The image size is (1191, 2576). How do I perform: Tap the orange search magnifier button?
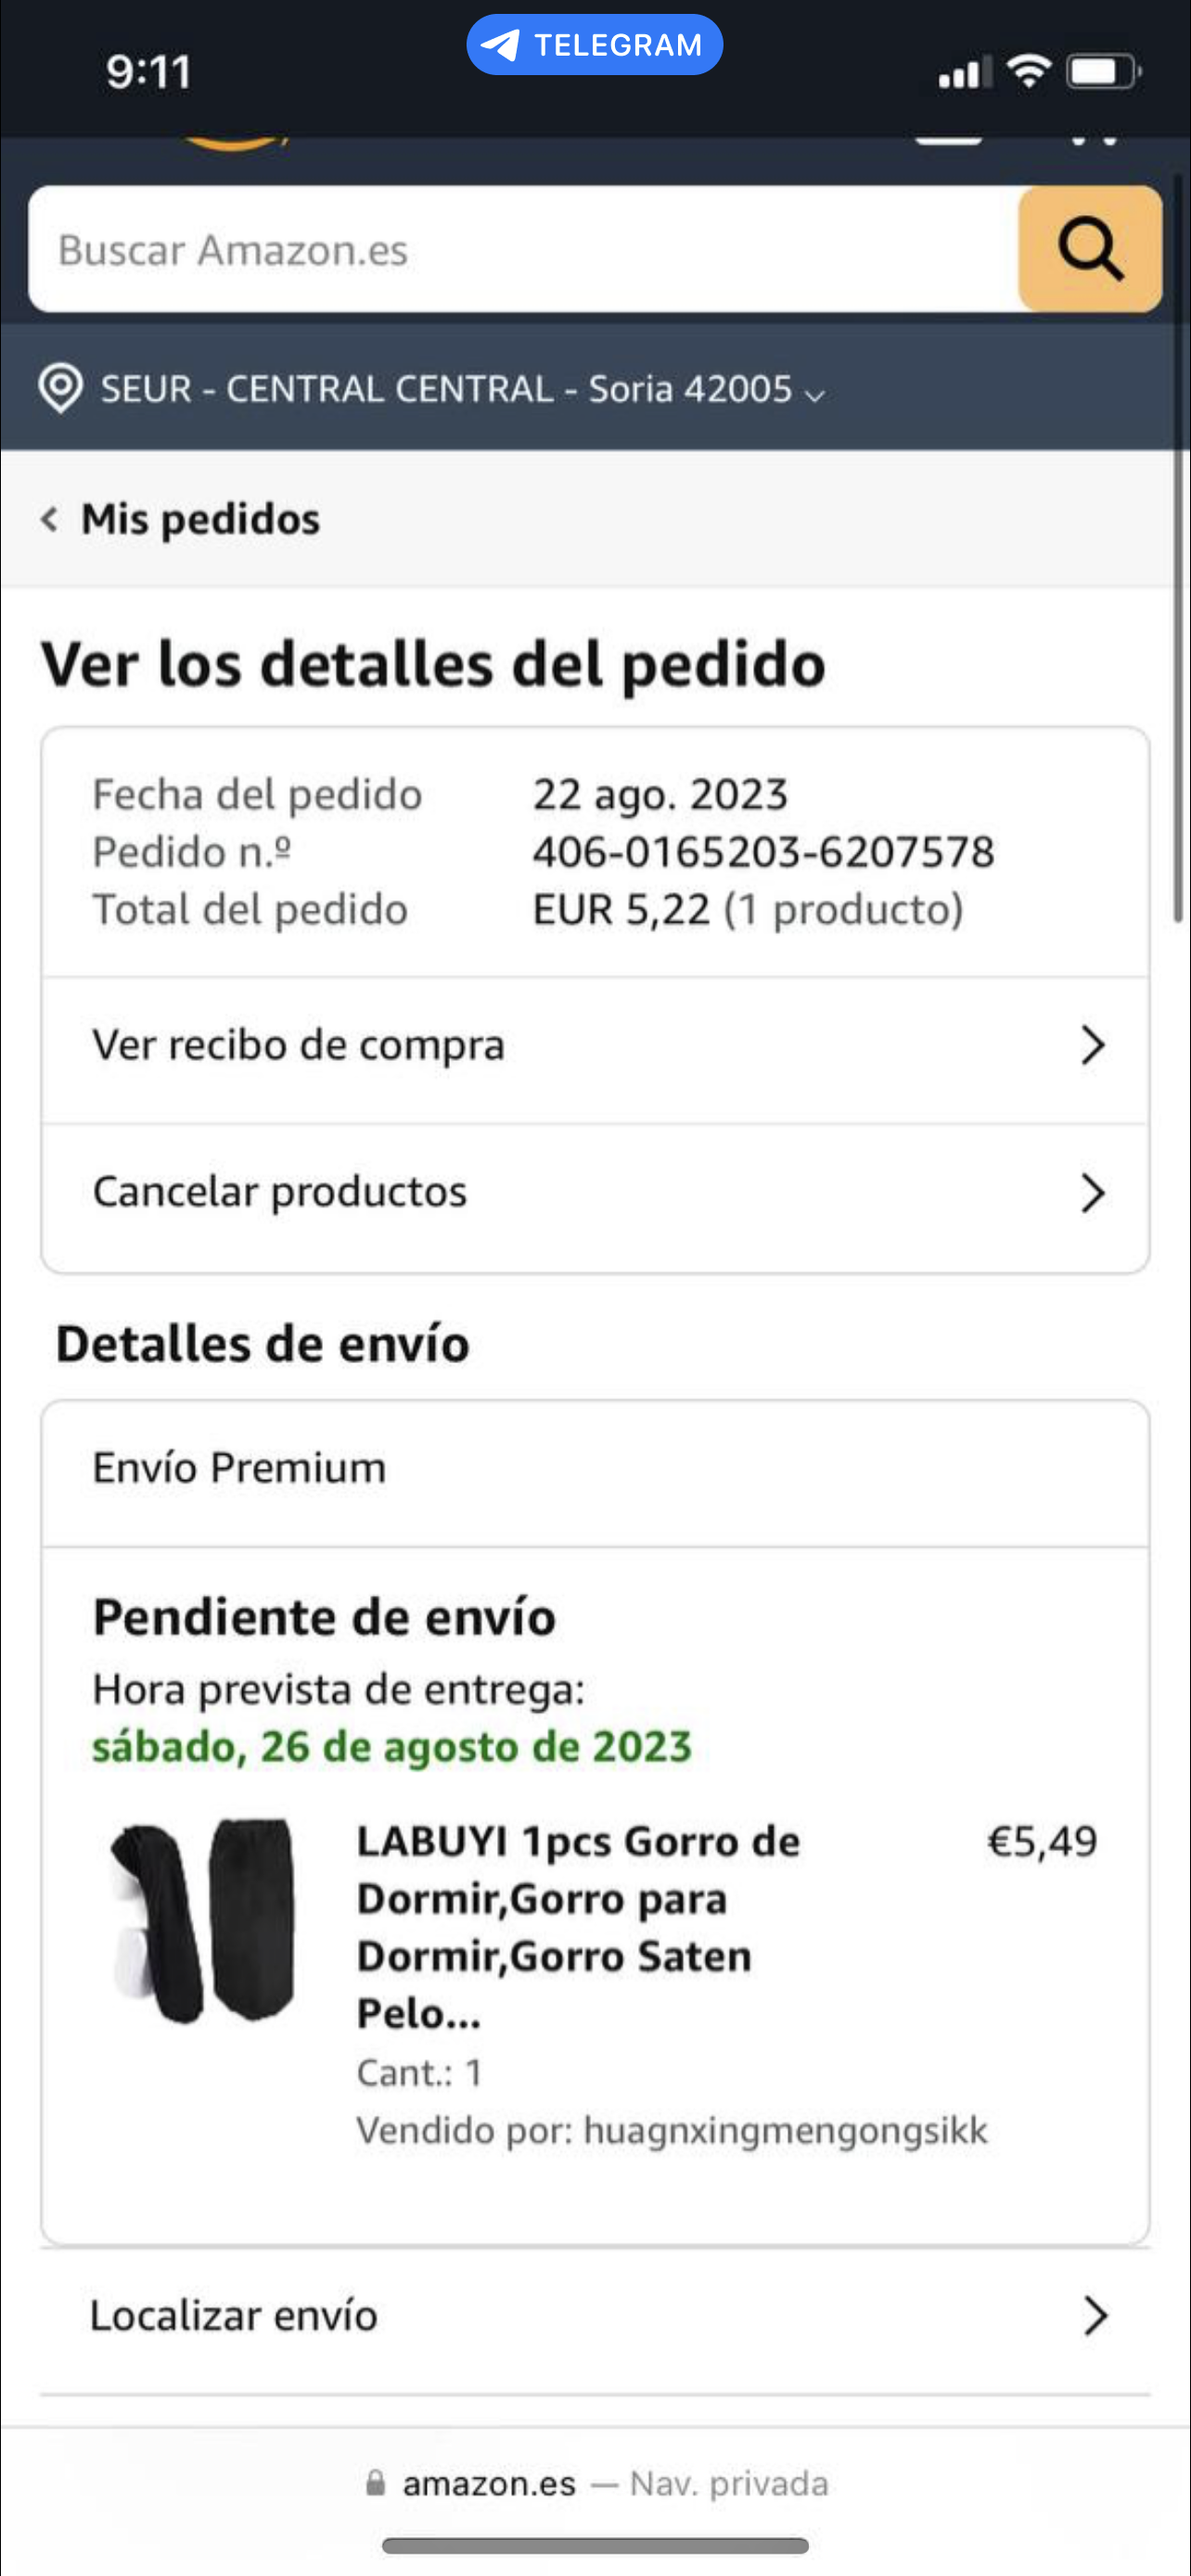pos(1089,248)
